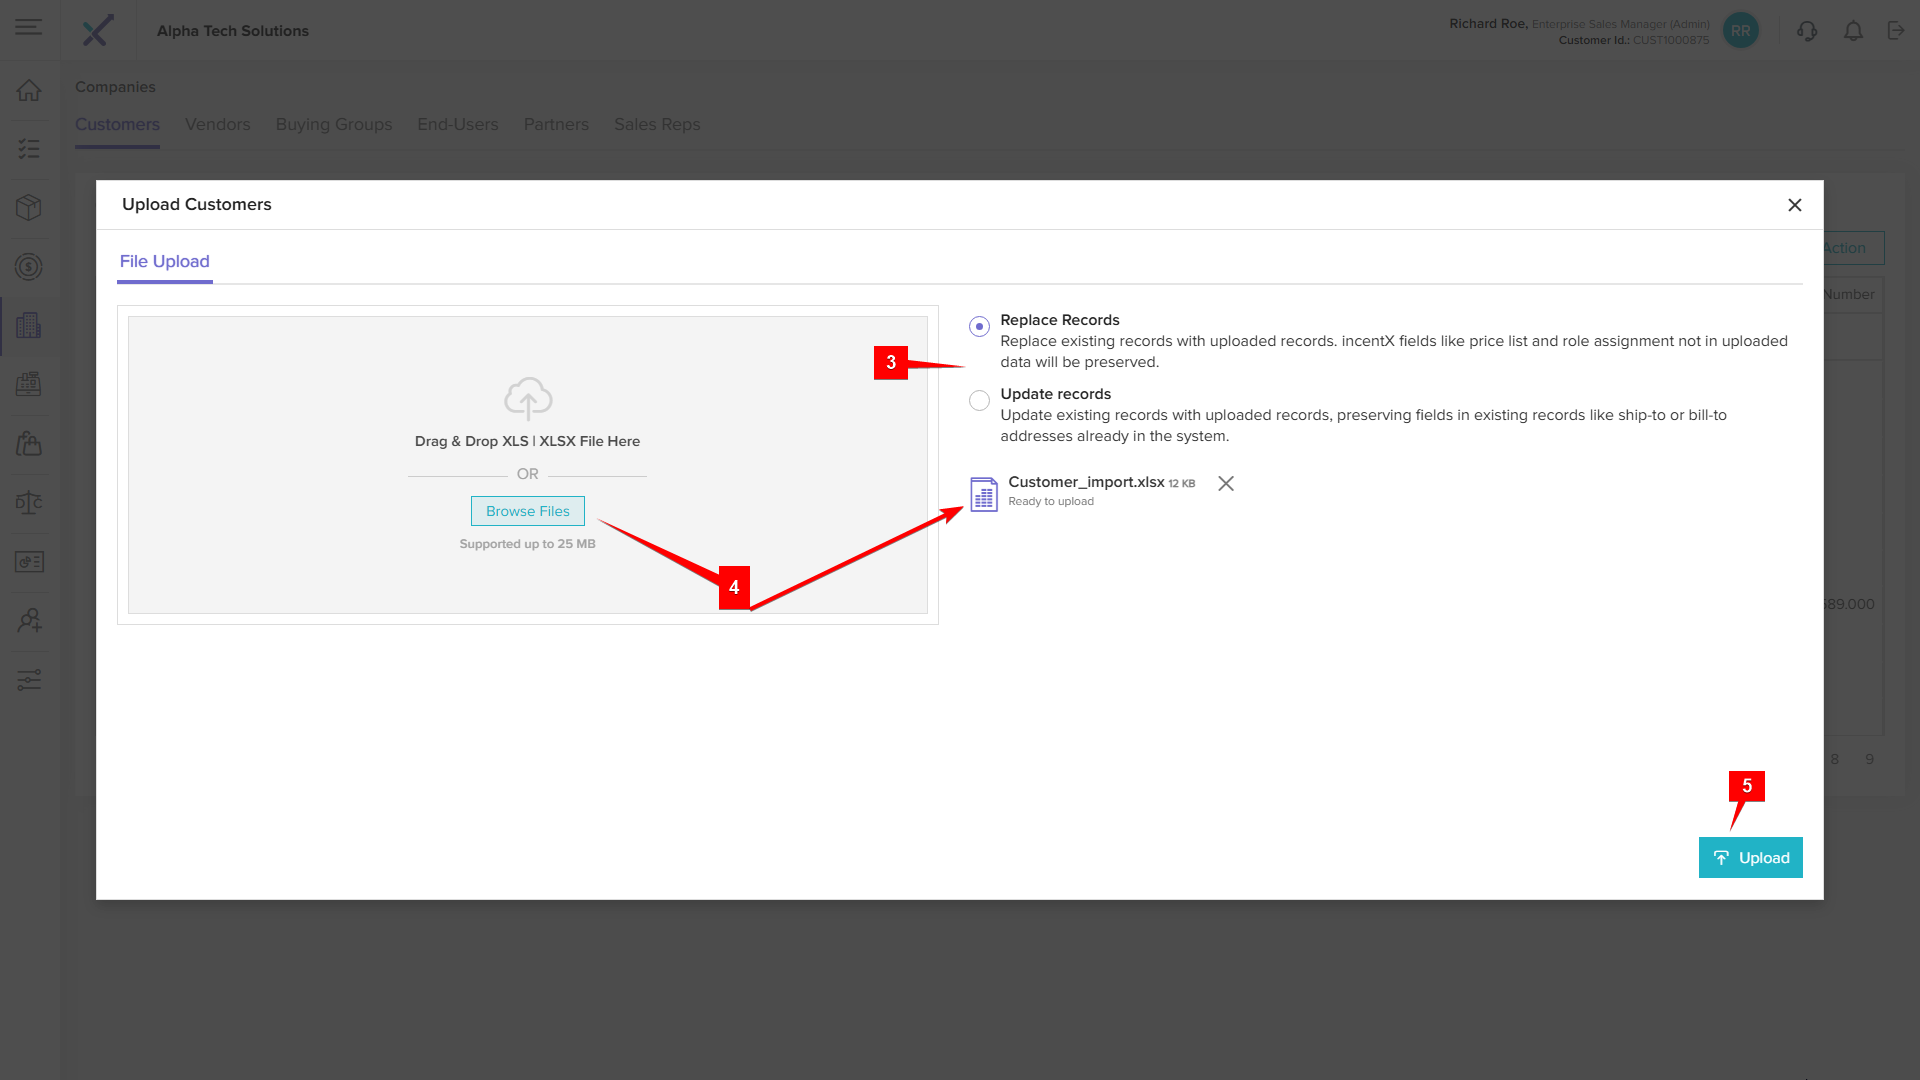
Task: Click the dollar coin sidebar icon
Action: click(x=29, y=267)
